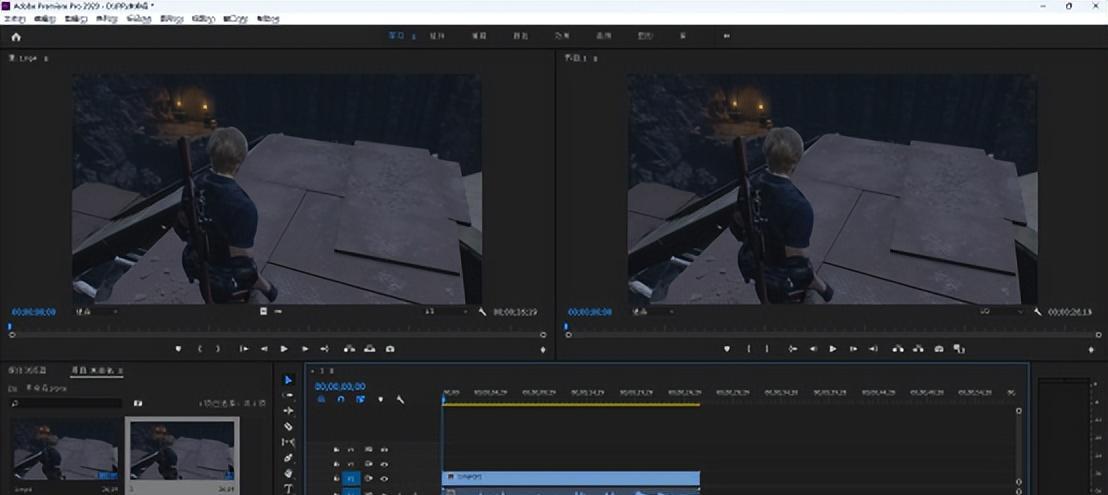
Task: Toggle V1 track output eye
Action: 384,479
